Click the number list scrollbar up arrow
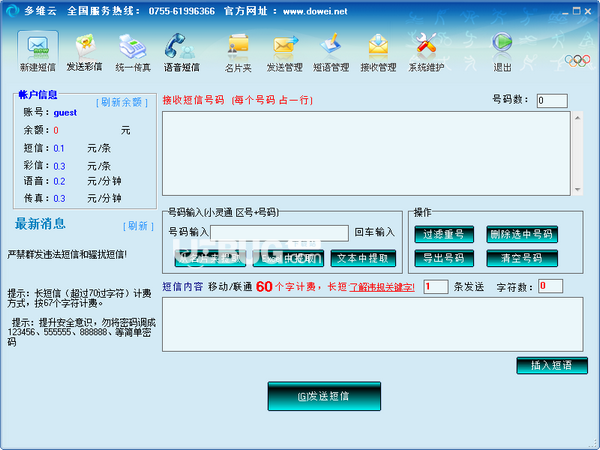The width and height of the screenshot is (600, 450). tap(577, 118)
